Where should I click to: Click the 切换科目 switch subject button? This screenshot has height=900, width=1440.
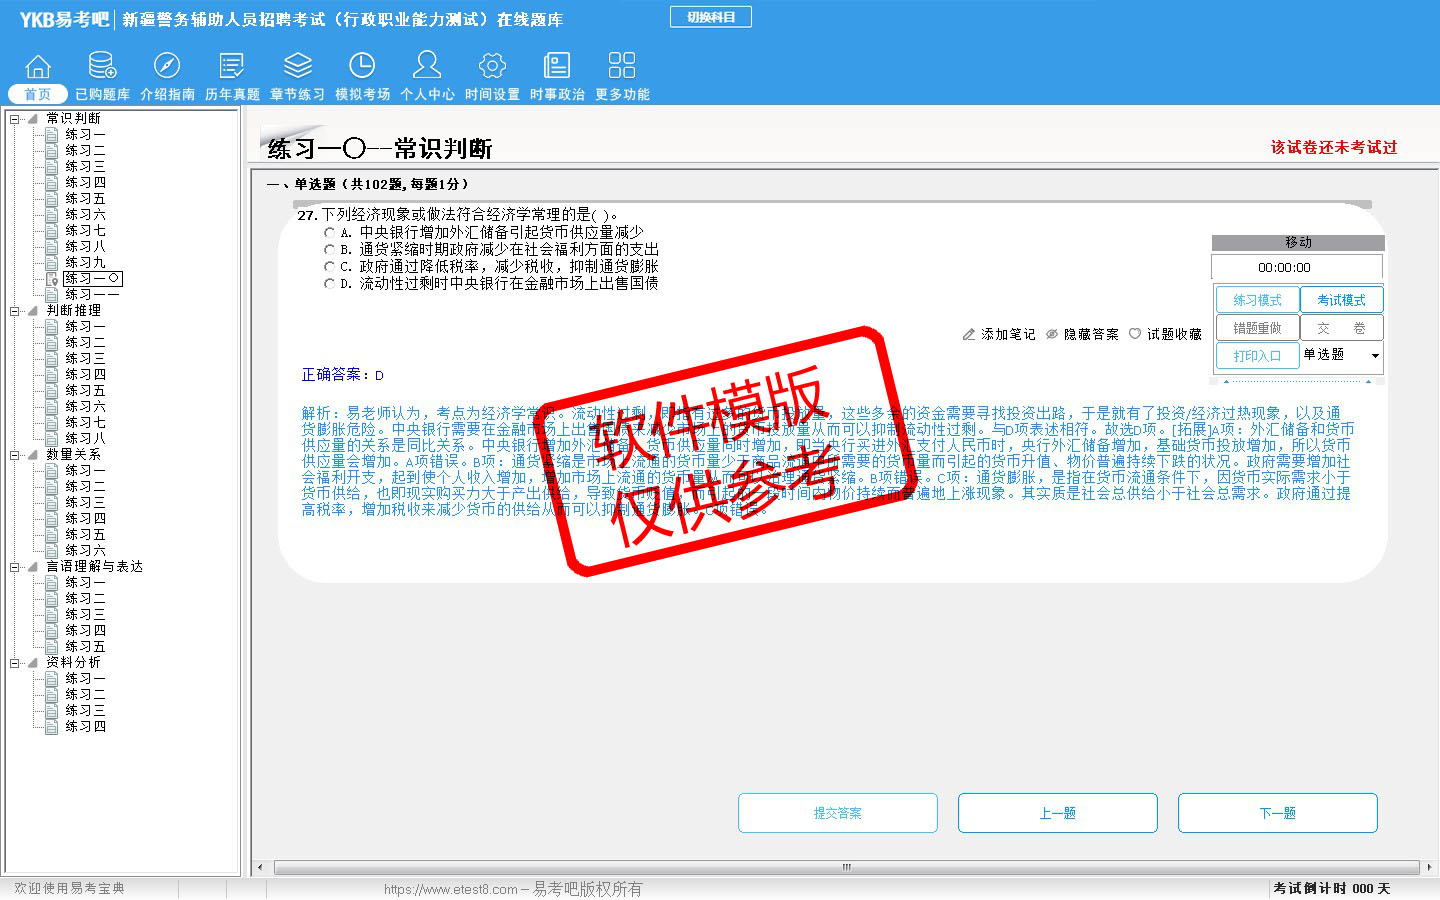tap(710, 17)
